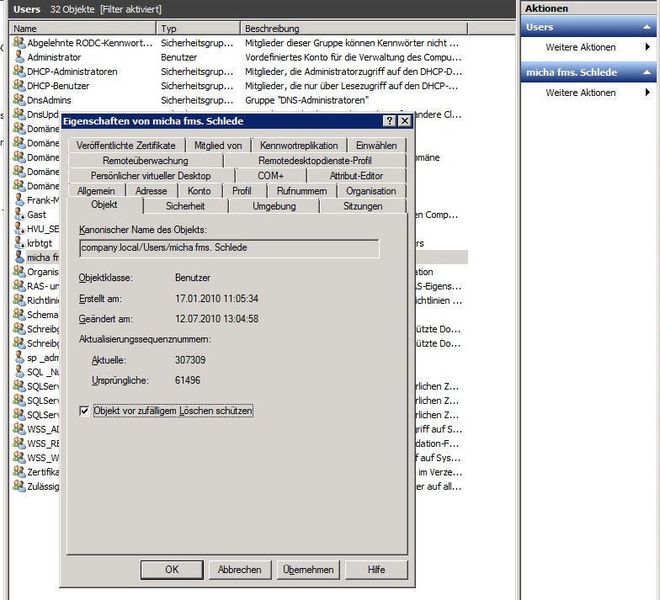Select the Gast user icon
The image size is (660, 600).
tap(19, 214)
